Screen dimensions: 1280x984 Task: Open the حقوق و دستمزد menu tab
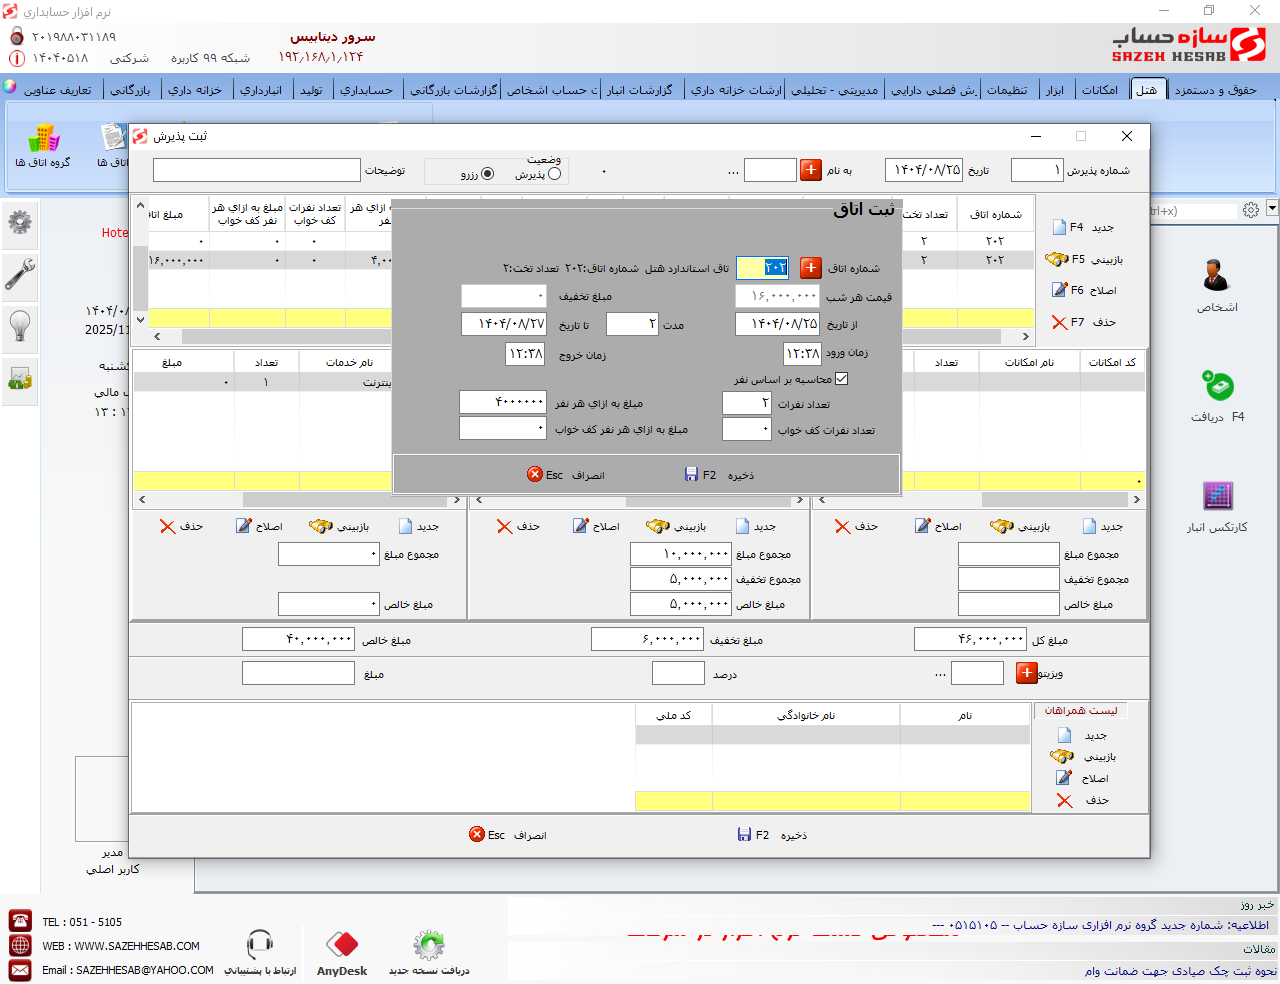tap(1215, 90)
